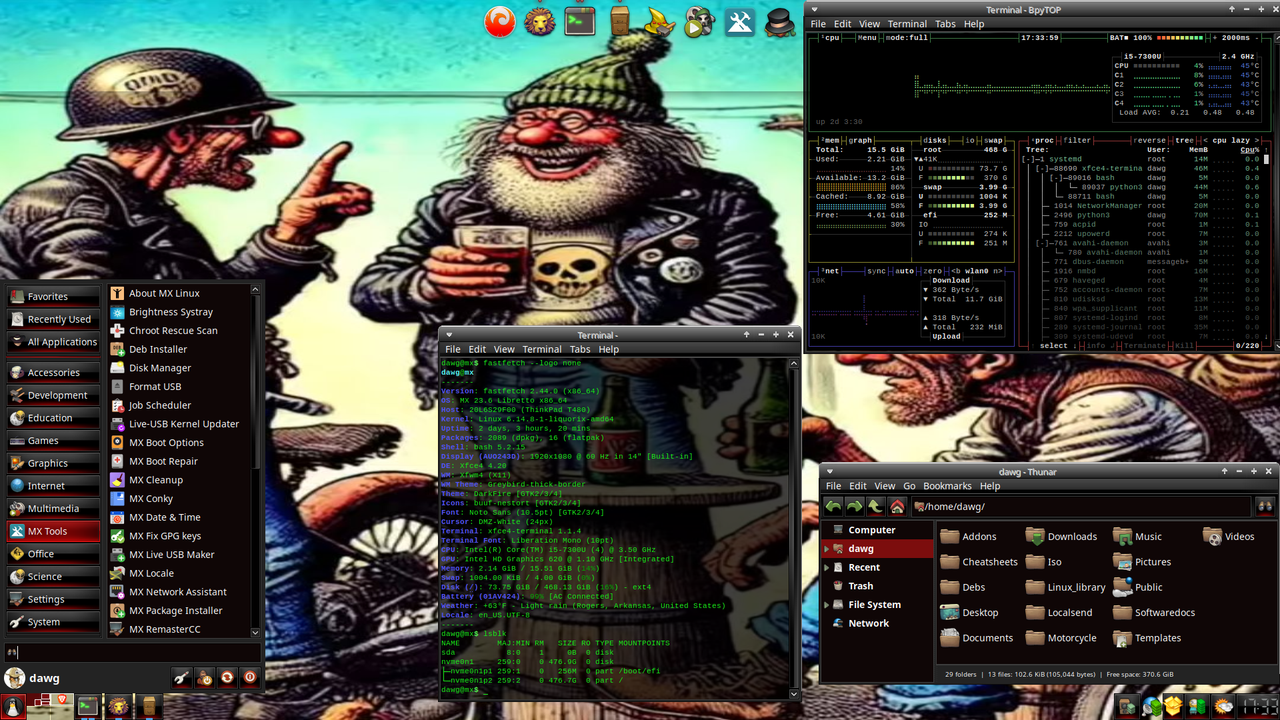Screen dimensions: 1280x720
Task: Launch the terminal icon in top dock
Action: pos(580,20)
